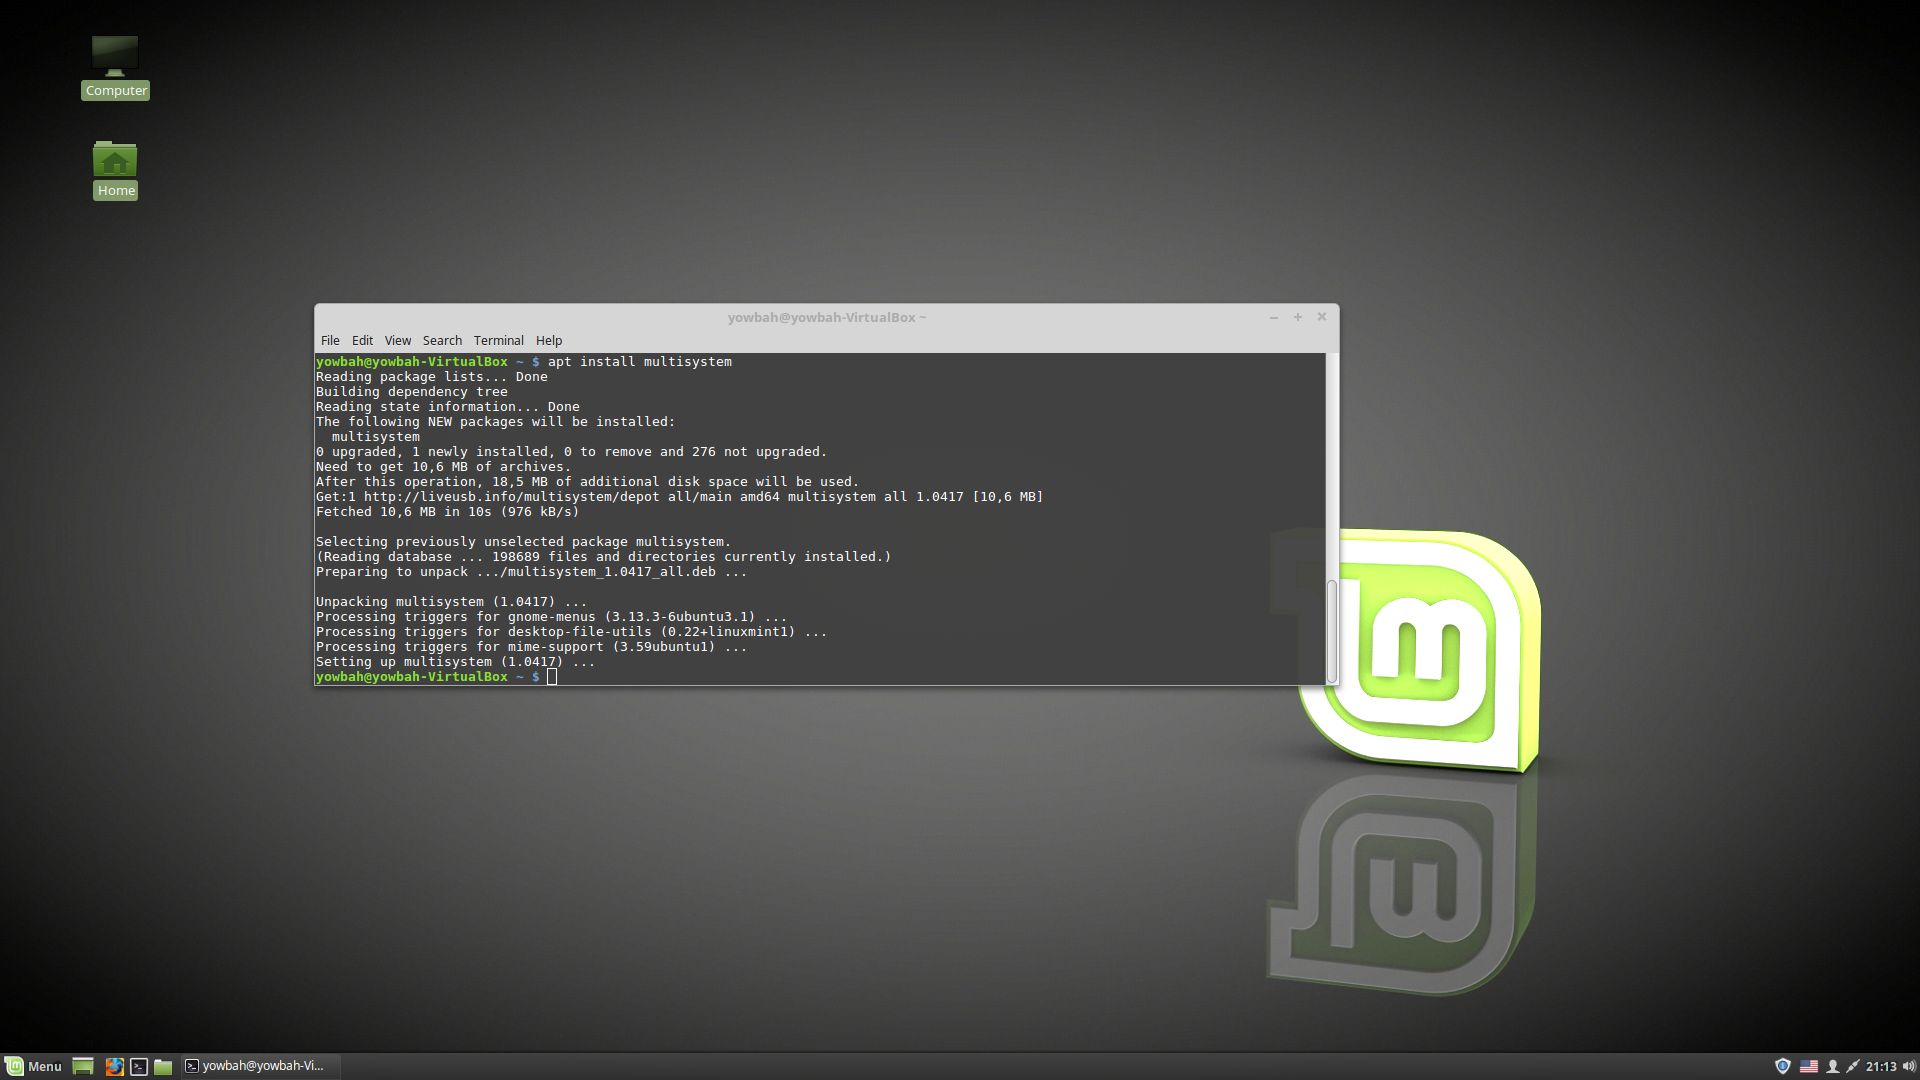The height and width of the screenshot is (1080, 1920).
Task: Launch Firefox from the panel
Action: [114, 1066]
